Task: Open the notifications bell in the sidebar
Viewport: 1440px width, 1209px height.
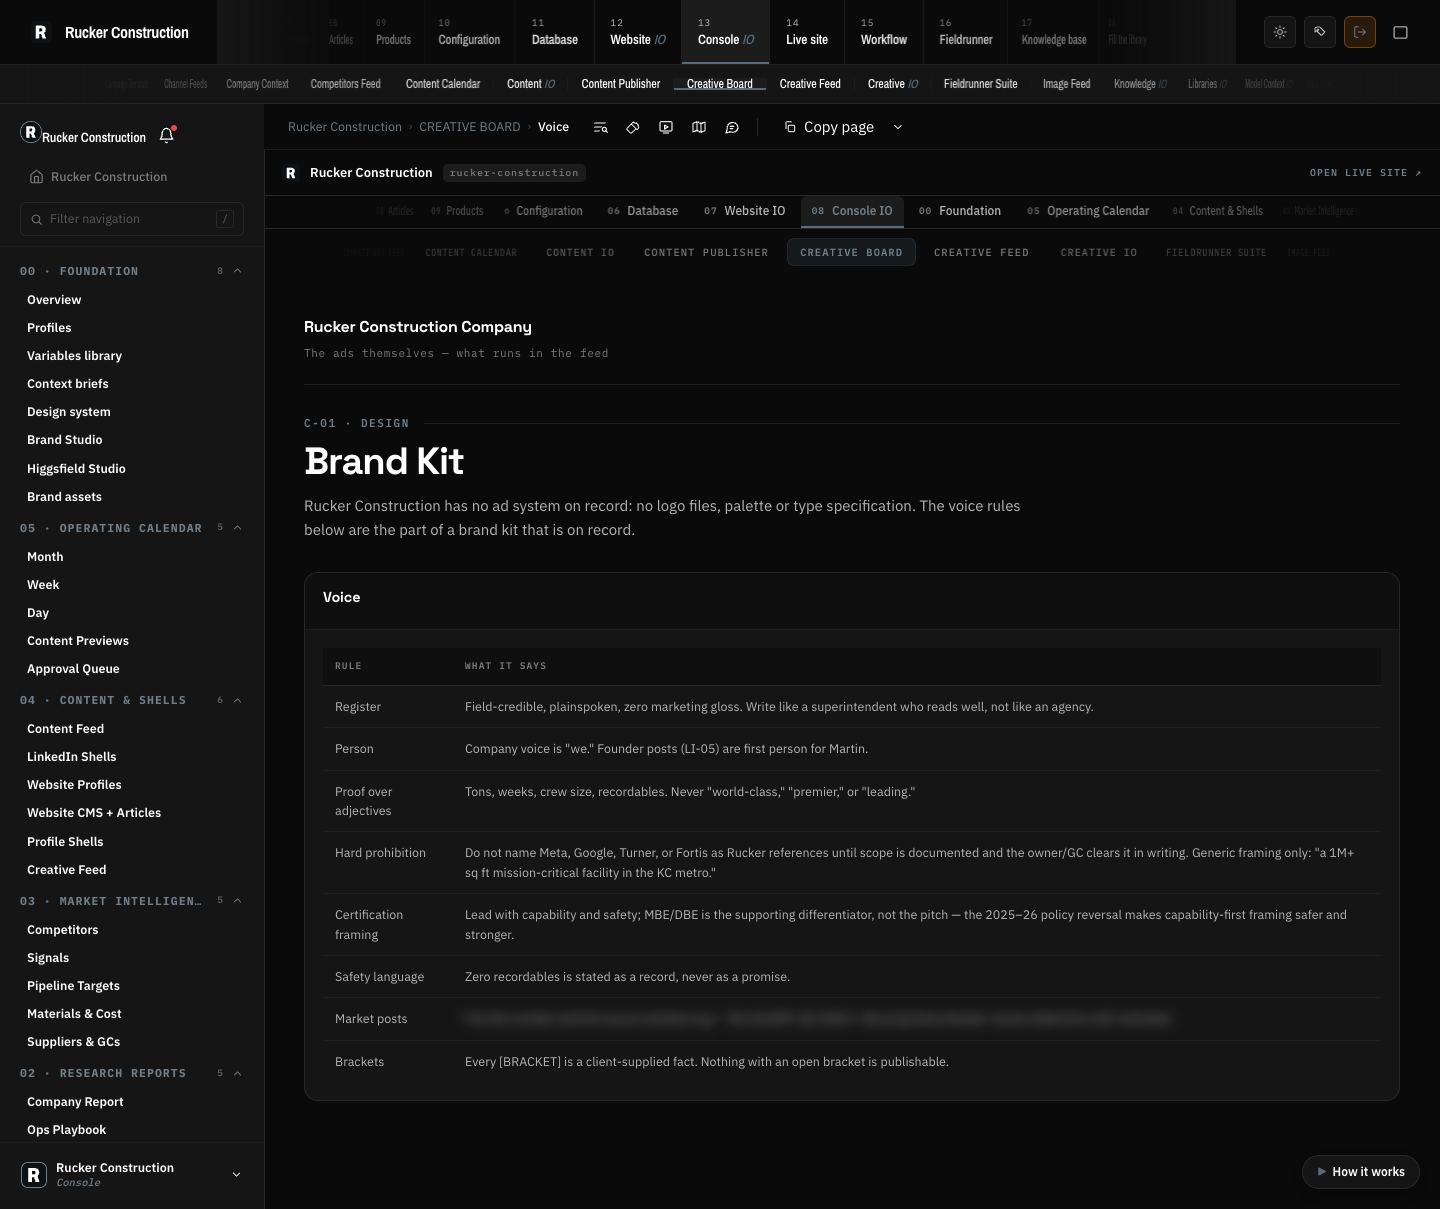Action: (x=167, y=135)
